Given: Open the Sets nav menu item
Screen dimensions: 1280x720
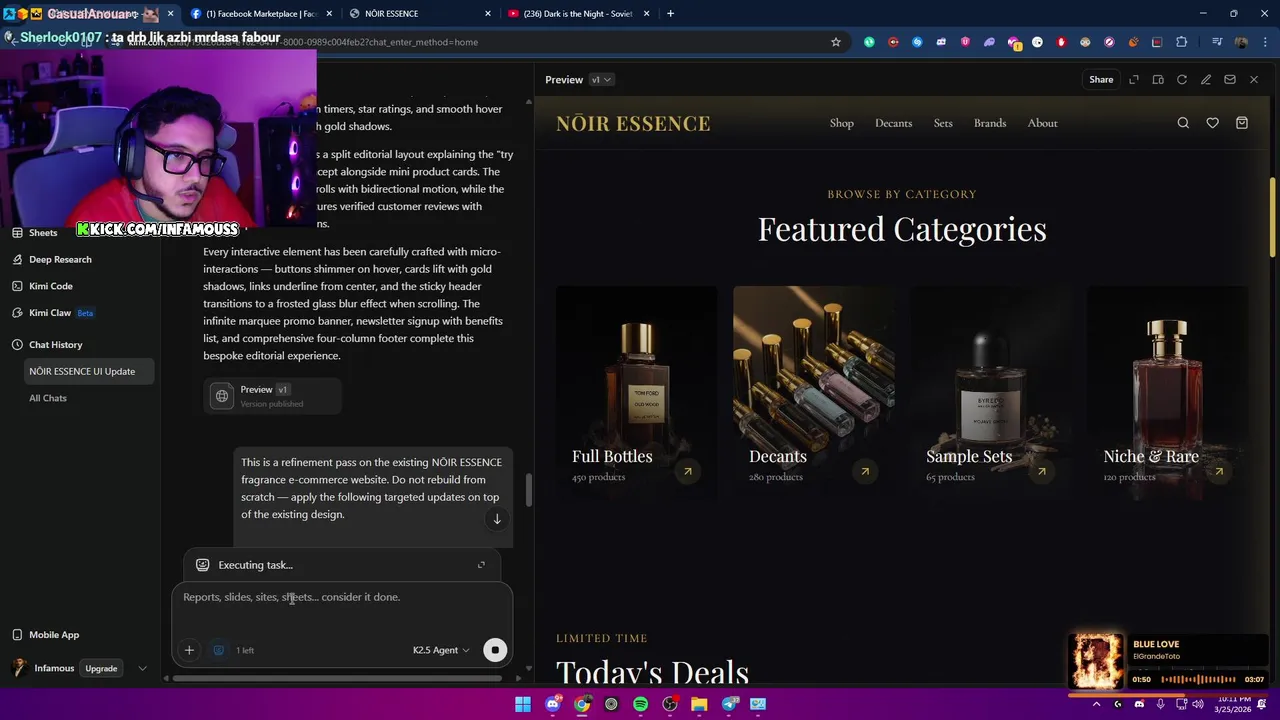Looking at the screenshot, I should [x=943, y=123].
